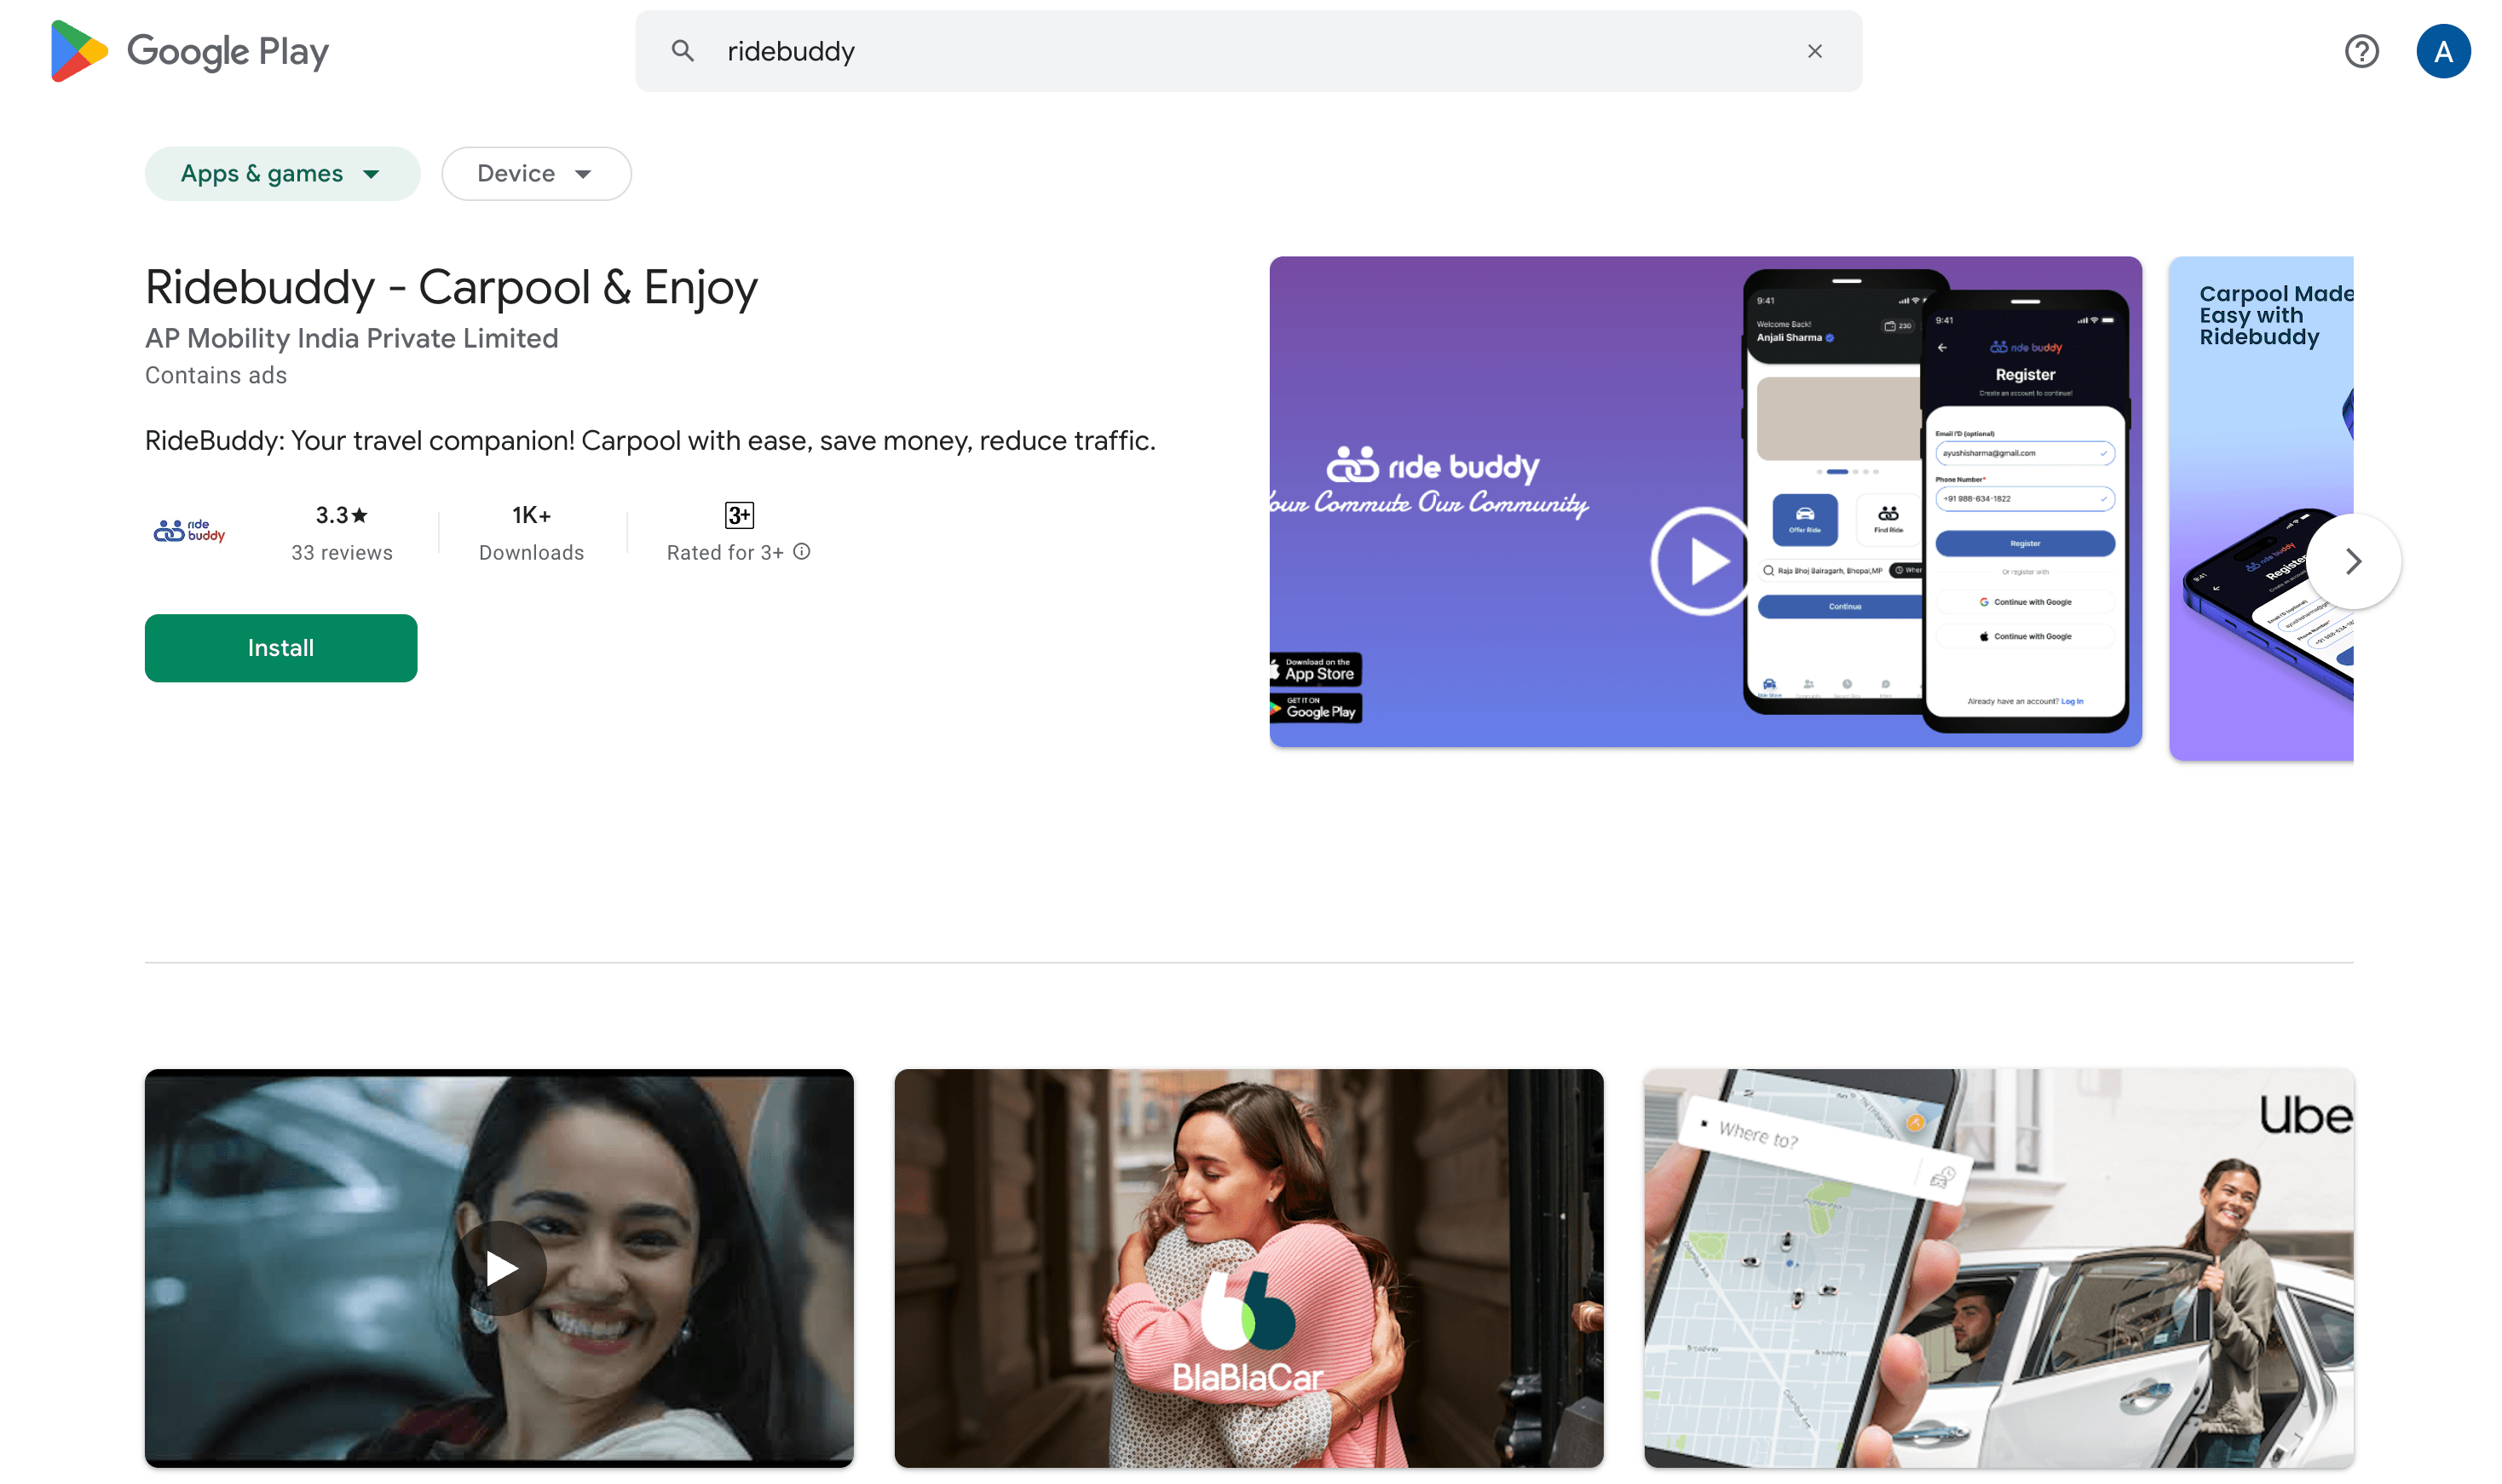The width and height of the screenshot is (2502, 1484).
Task: Click inside the search input field
Action: point(1200,51)
